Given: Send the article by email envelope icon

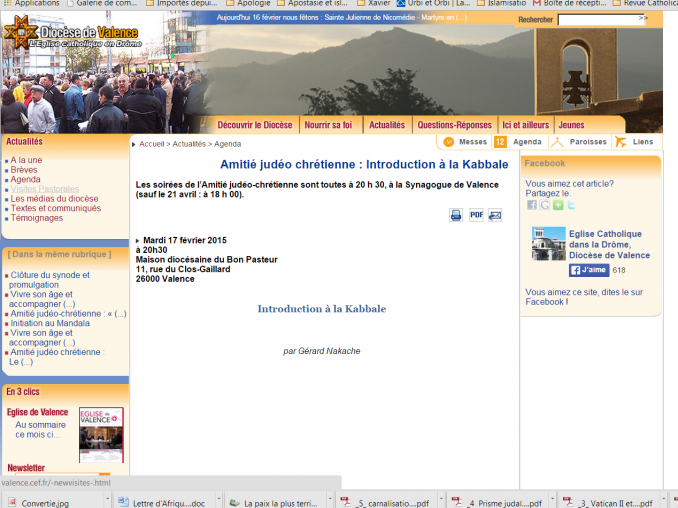Looking at the screenshot, I should (495, 215).
